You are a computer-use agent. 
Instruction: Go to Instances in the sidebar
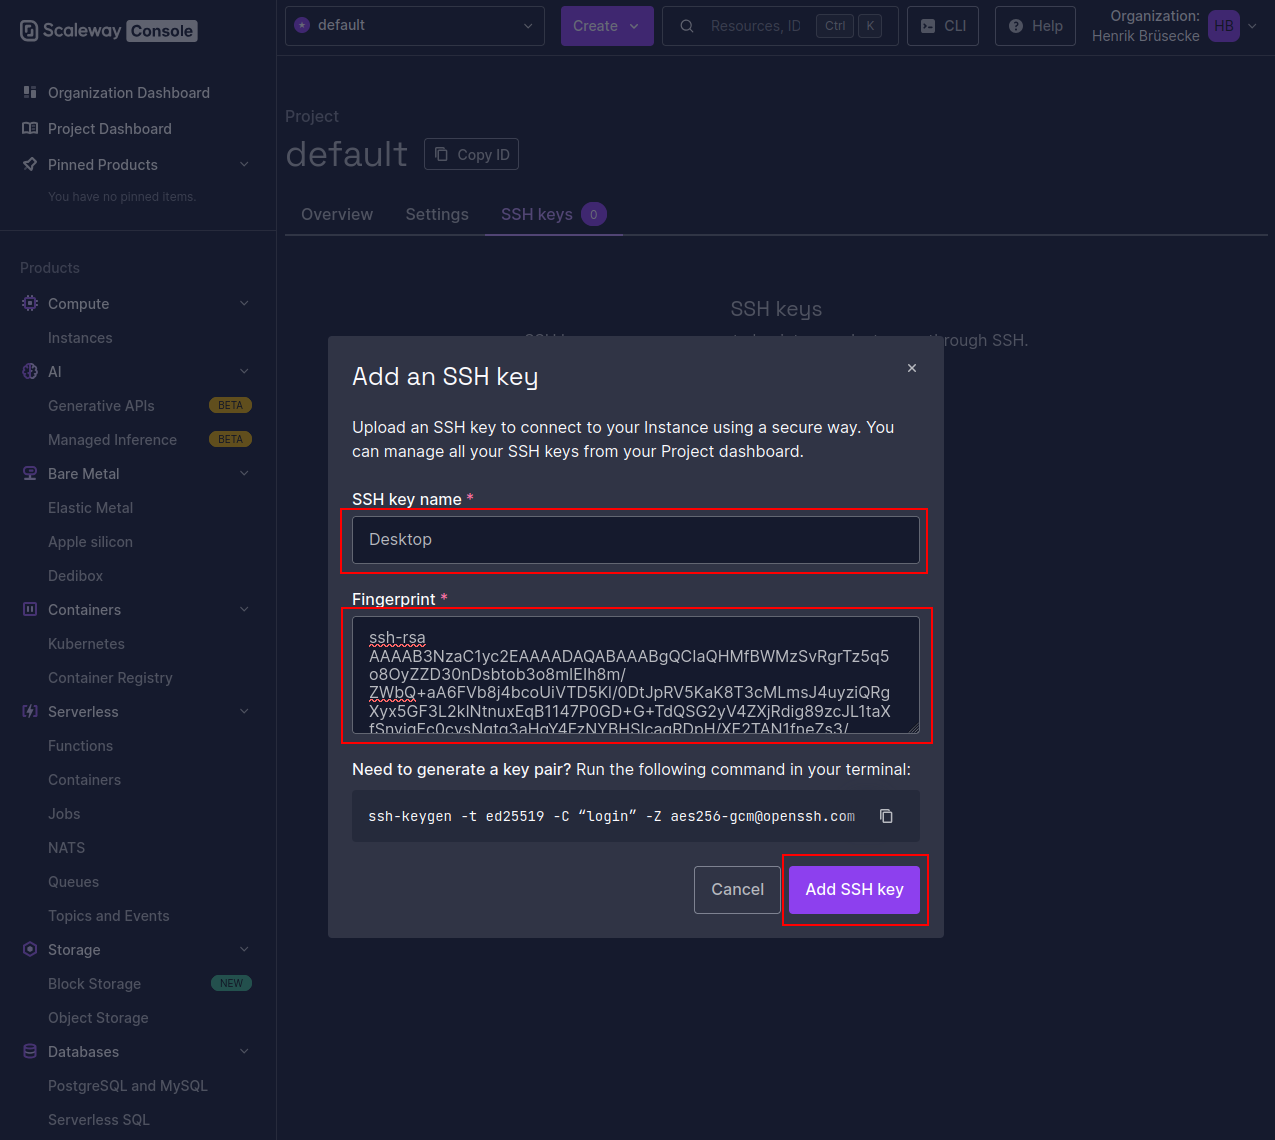(x=80, y=337)
